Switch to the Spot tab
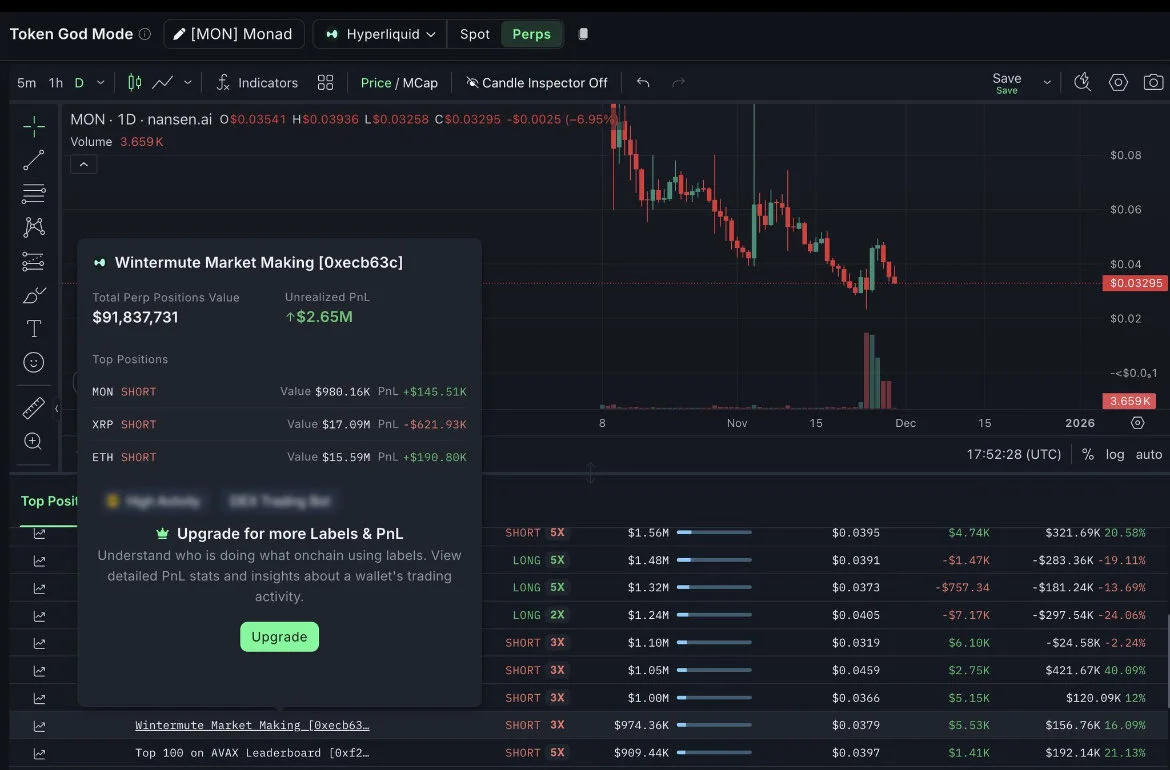Screen dimensions: 1170x770 474,34
